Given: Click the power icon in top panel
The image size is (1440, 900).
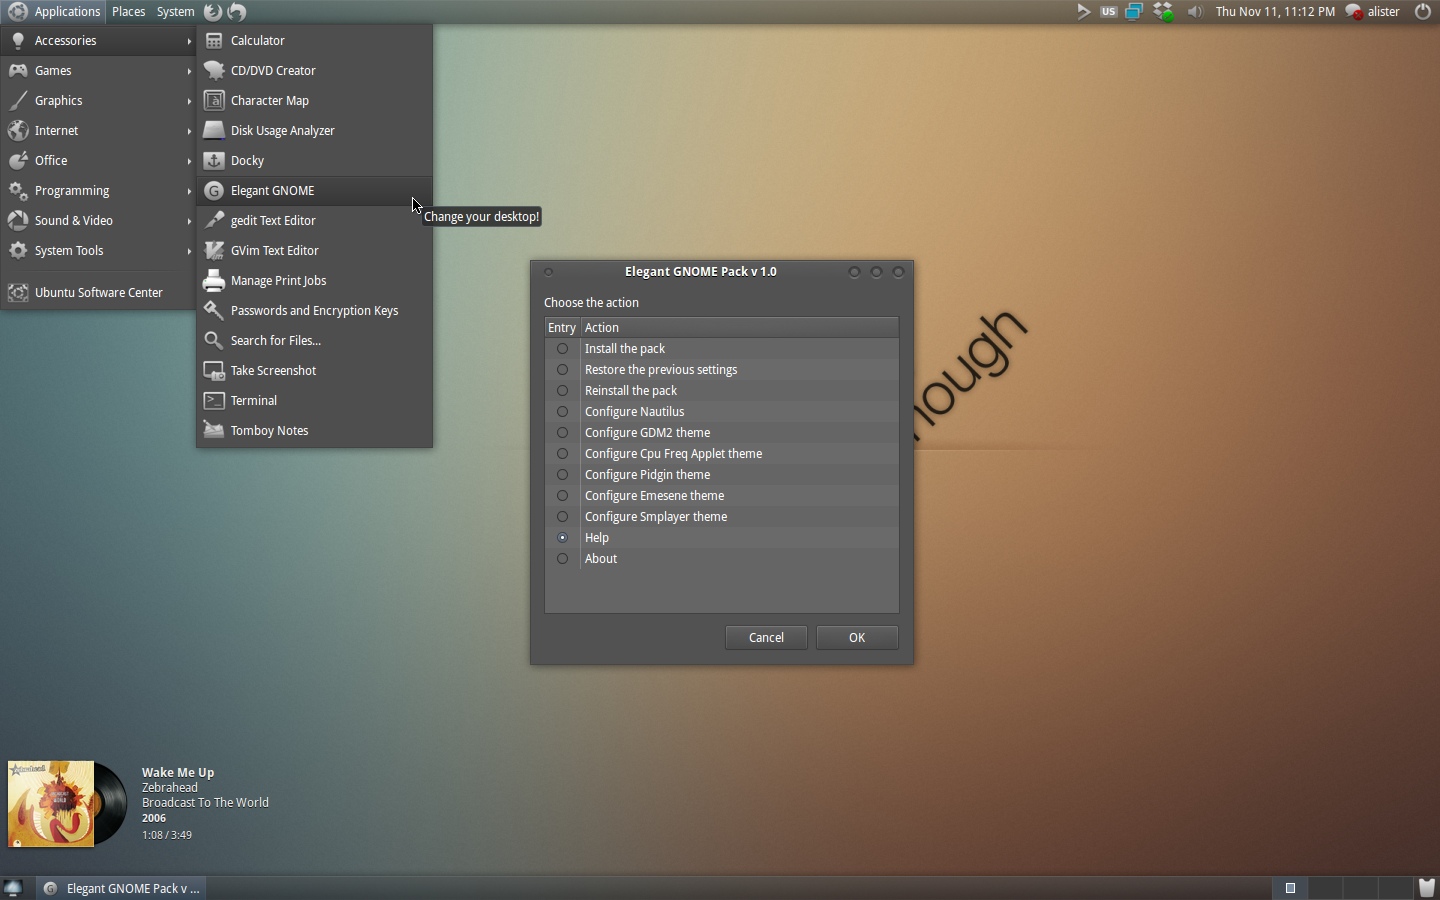Looking at the screenshot, I should (x=1422, y=12).
